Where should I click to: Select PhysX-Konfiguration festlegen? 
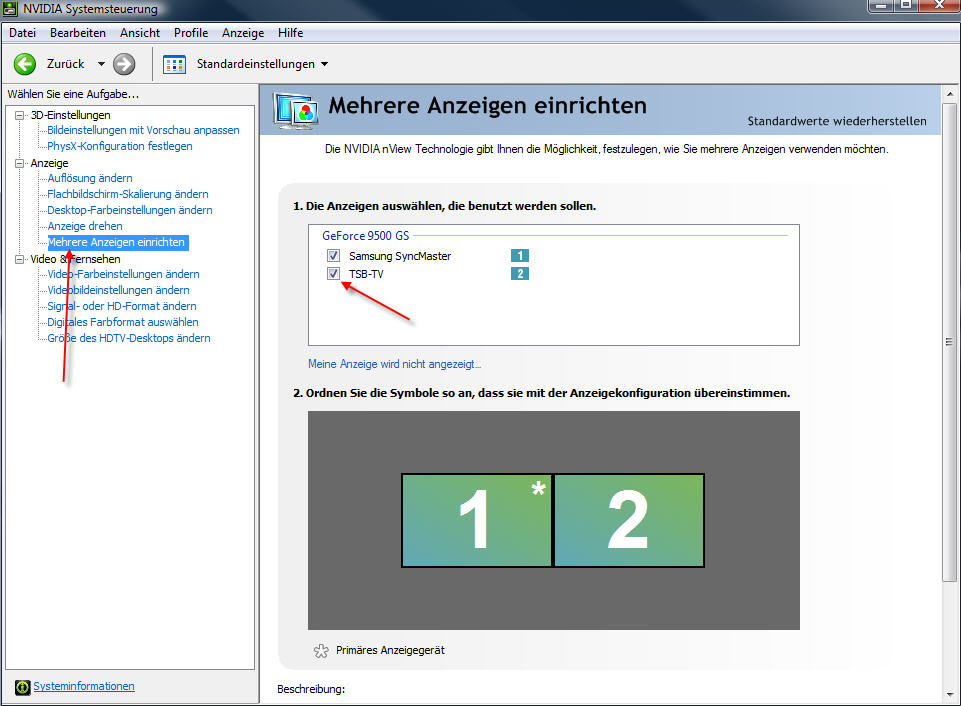[x=120, y=146]
